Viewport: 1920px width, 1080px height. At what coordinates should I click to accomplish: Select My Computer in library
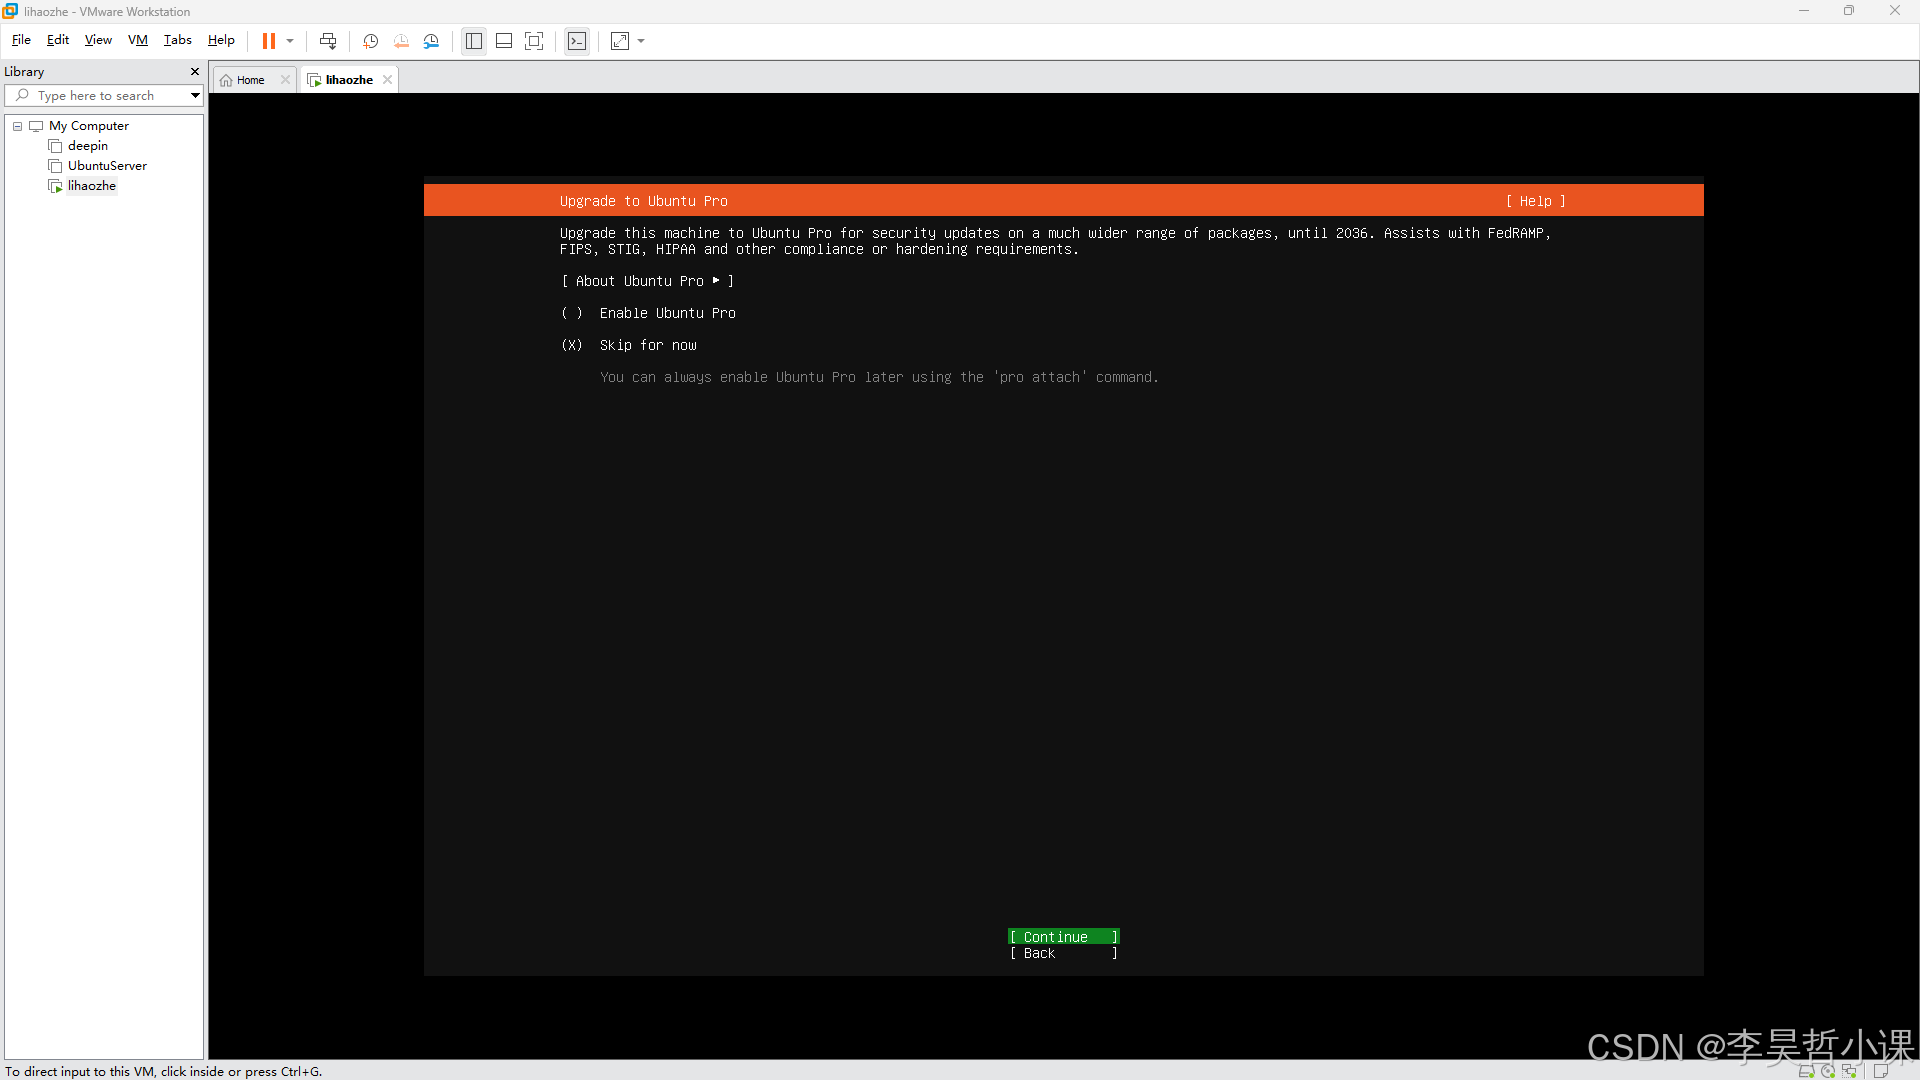[88, 126]
